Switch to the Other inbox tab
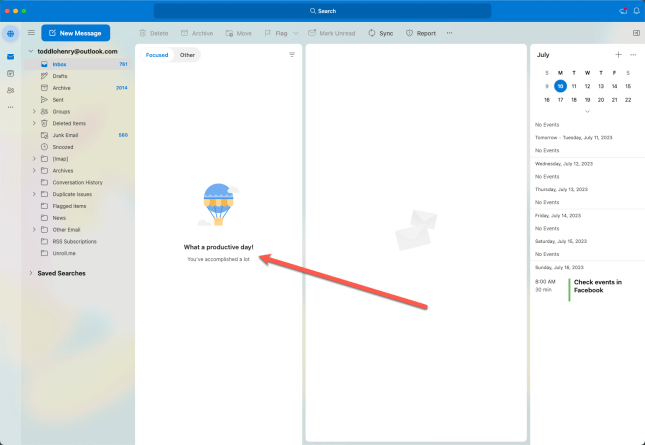This screenshot has width=645, height=445. (187, 55)
